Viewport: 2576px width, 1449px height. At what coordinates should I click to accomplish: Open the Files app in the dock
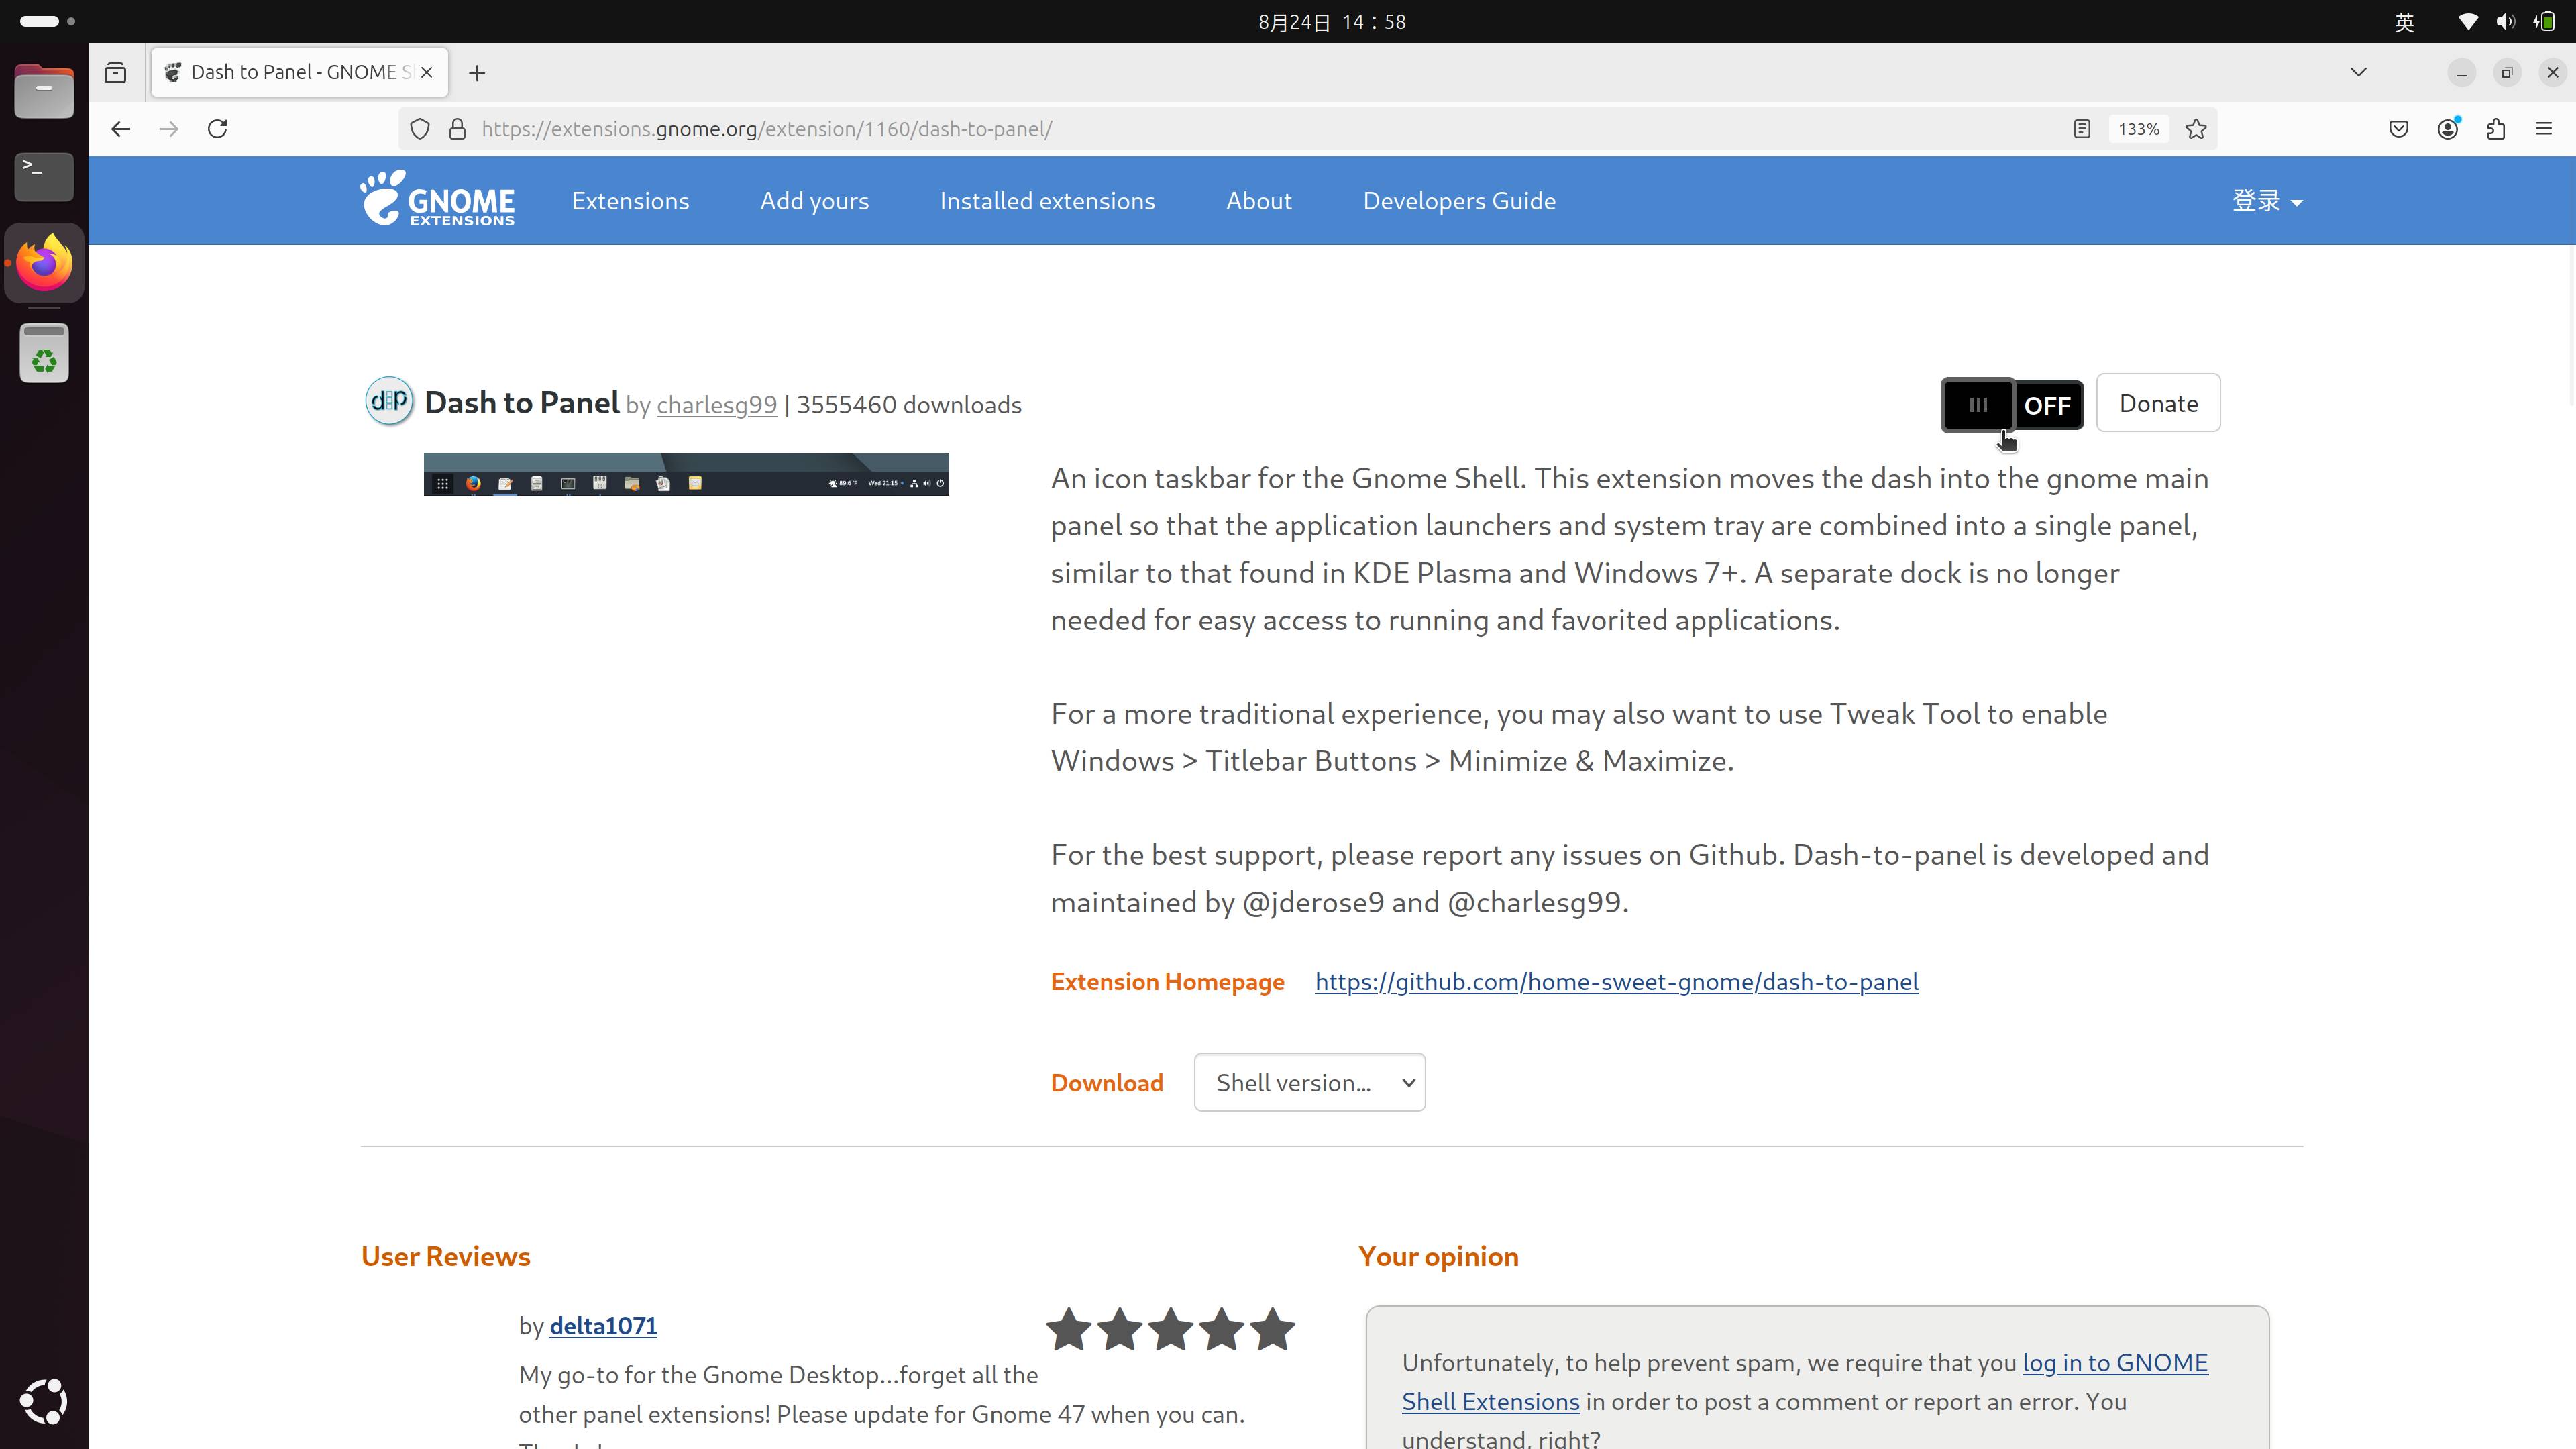pyautogui.click(x=44, y=92)
